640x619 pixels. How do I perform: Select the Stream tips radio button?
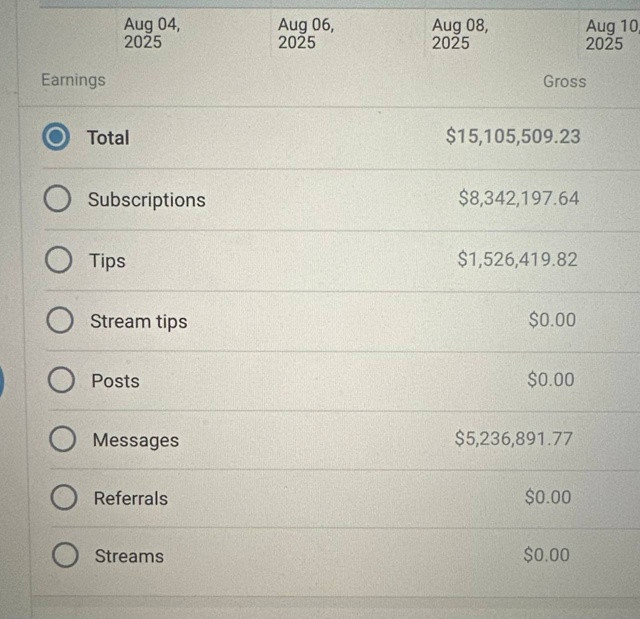pyautogui.click(x=60, y=320)
